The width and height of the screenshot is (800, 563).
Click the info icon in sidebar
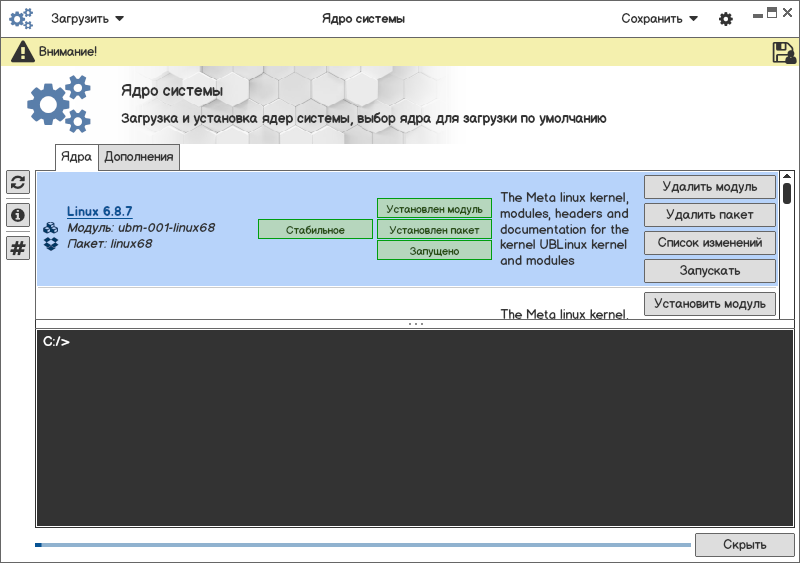[x=18, y=215]
